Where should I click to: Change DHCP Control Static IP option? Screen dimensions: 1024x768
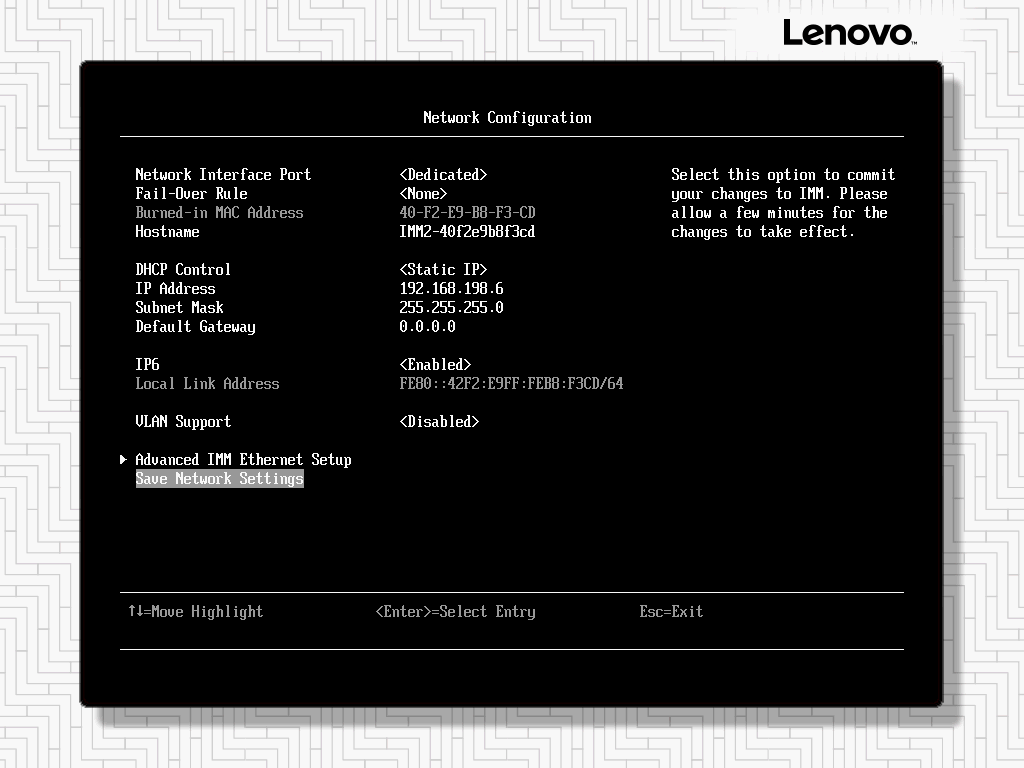[443, 270]
